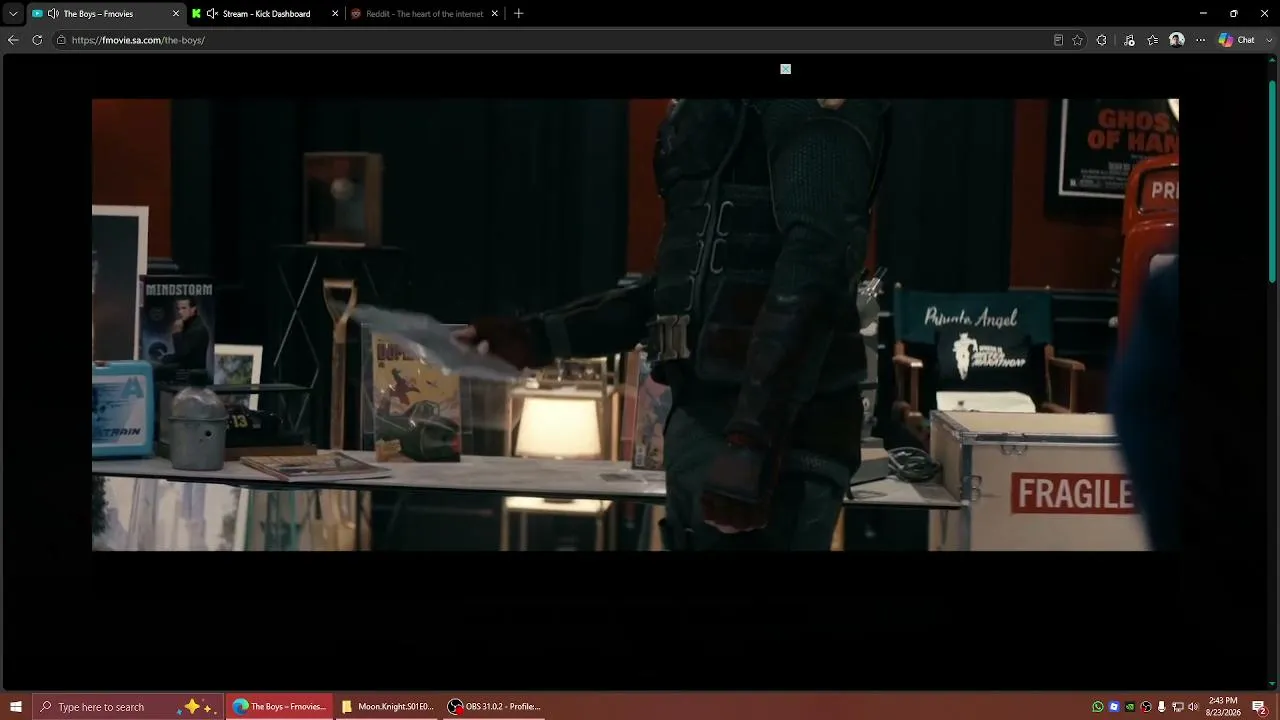Open WhatsApp tray icon
Viewport: 1280px width, 720px height.
[x=1098, y=707]
